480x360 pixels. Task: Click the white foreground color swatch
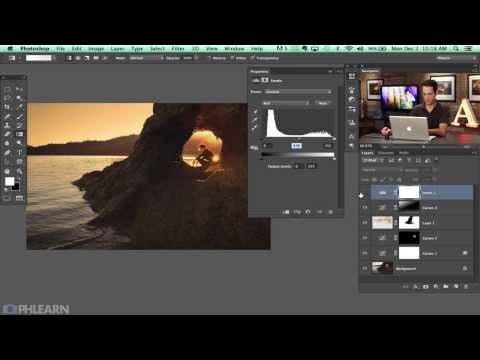click(x=9, y=181)
